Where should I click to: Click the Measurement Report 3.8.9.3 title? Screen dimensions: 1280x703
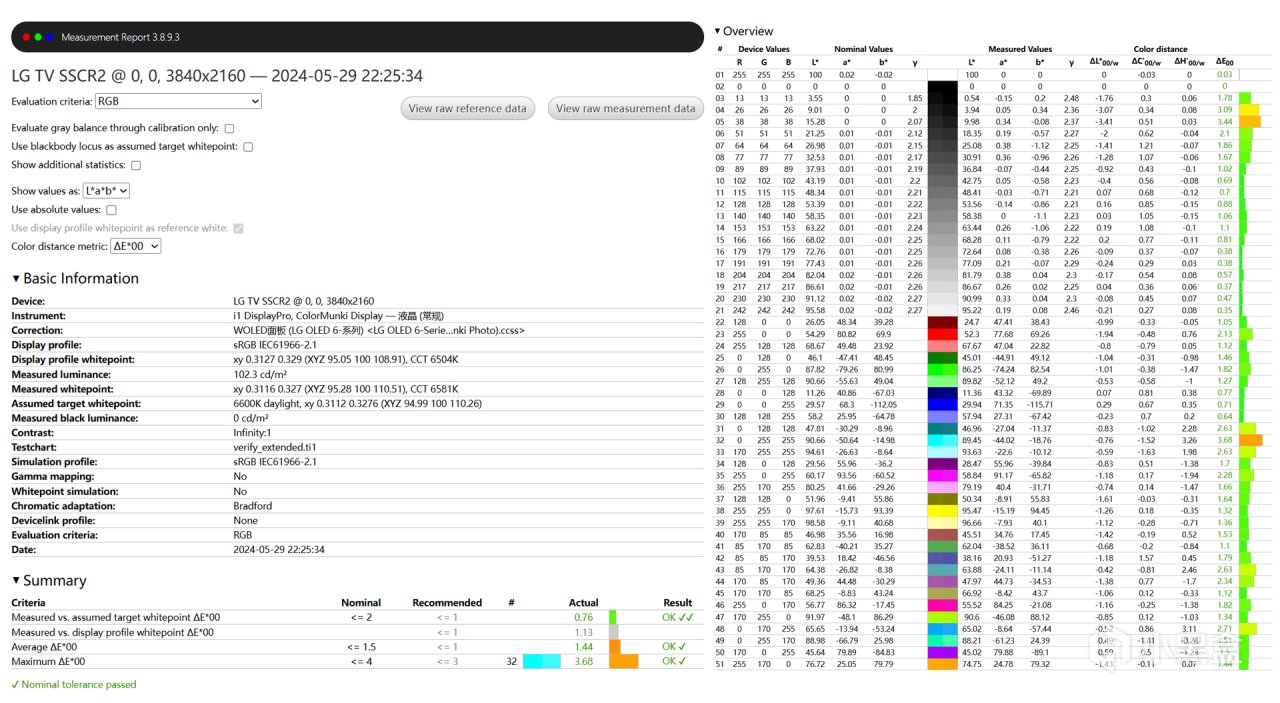120,37
